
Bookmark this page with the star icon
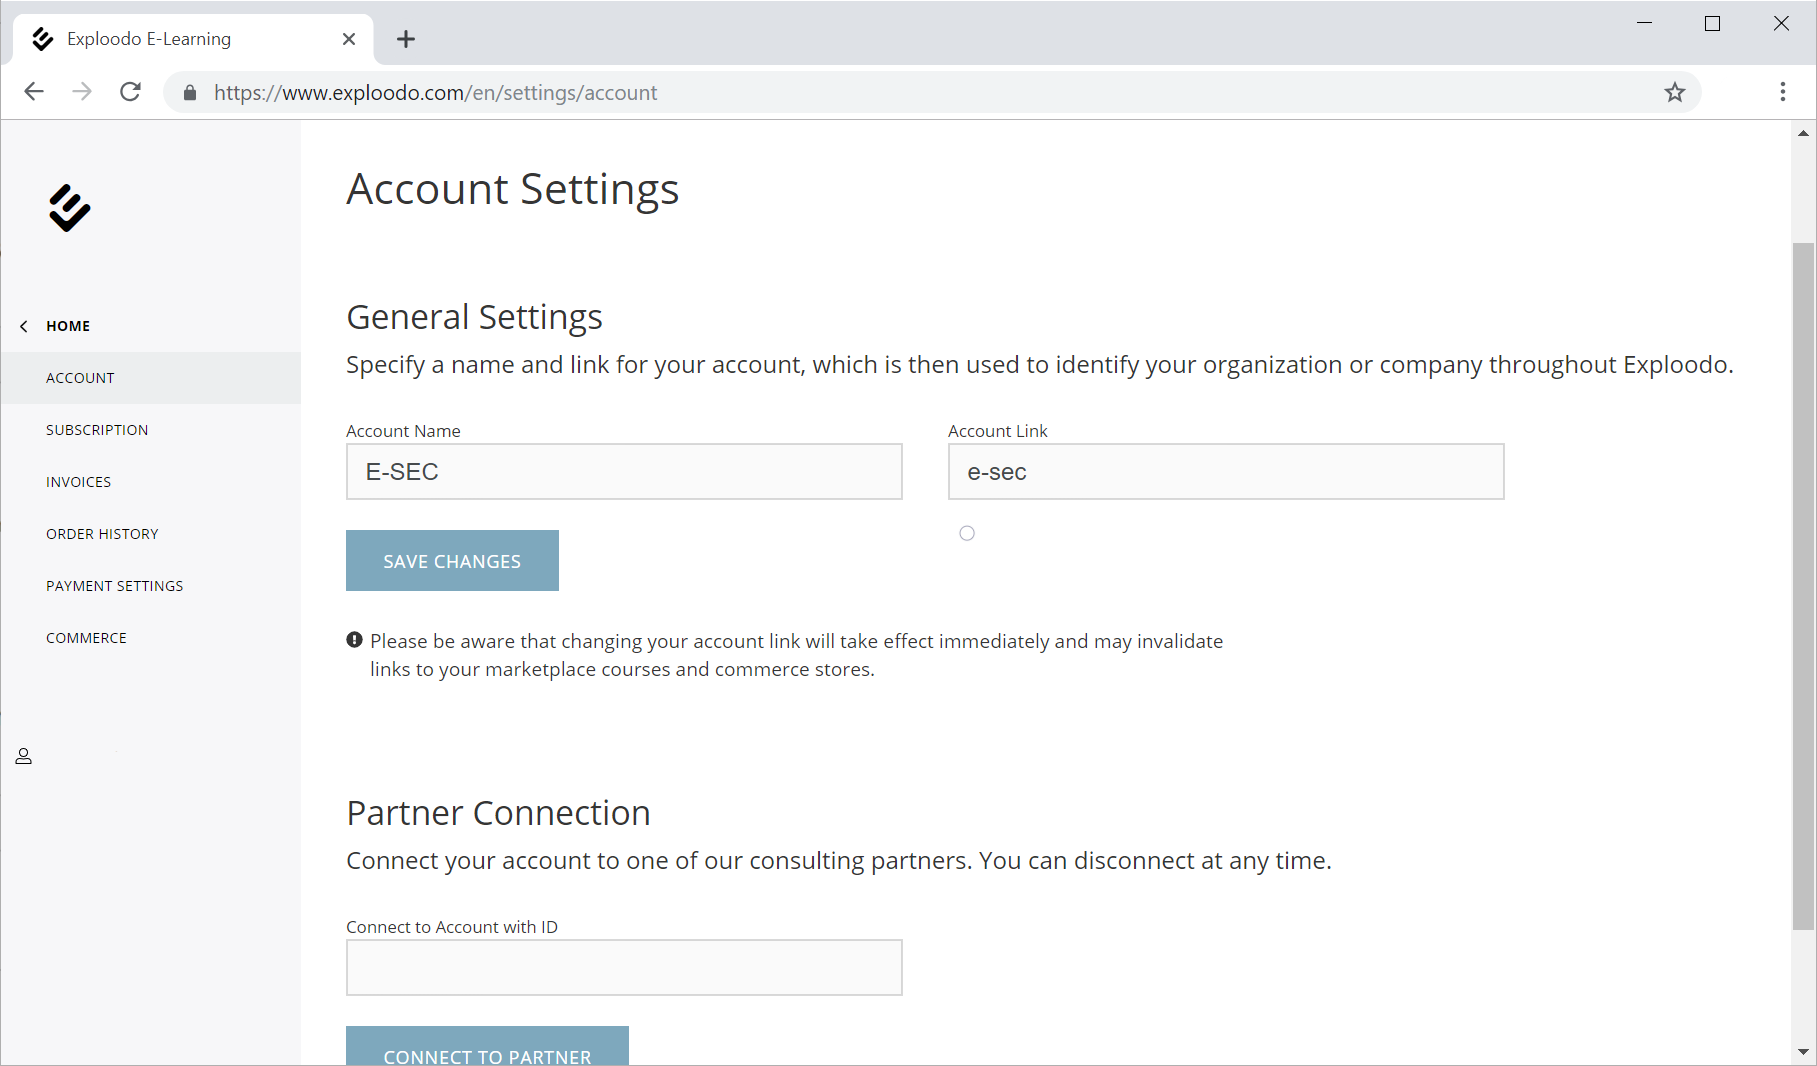tap(1674, 93)
